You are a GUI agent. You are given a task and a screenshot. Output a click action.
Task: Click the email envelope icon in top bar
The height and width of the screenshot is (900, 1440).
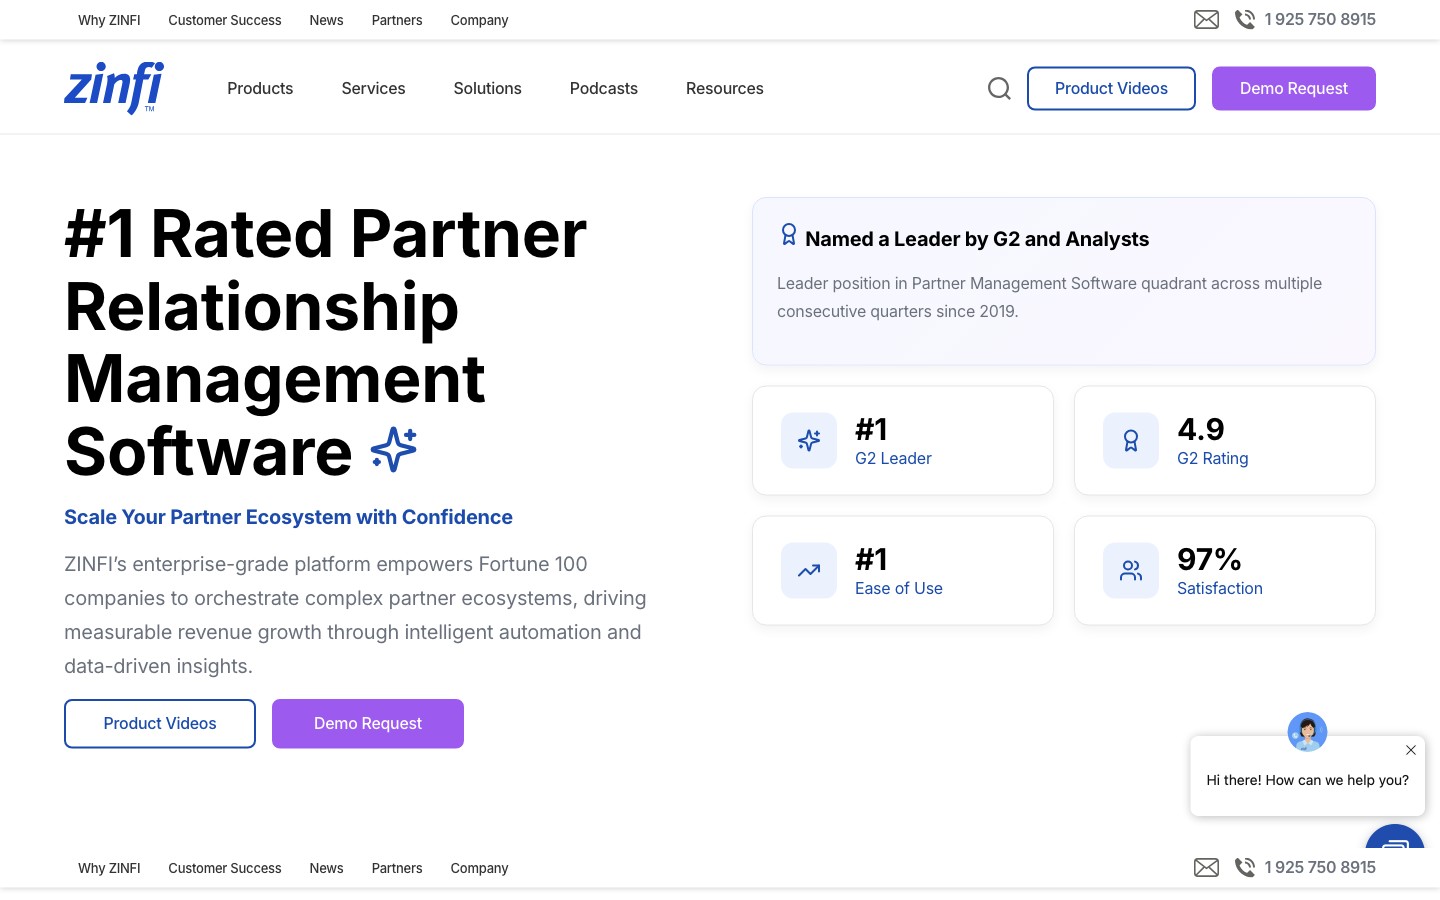(x=1206, y=20)
